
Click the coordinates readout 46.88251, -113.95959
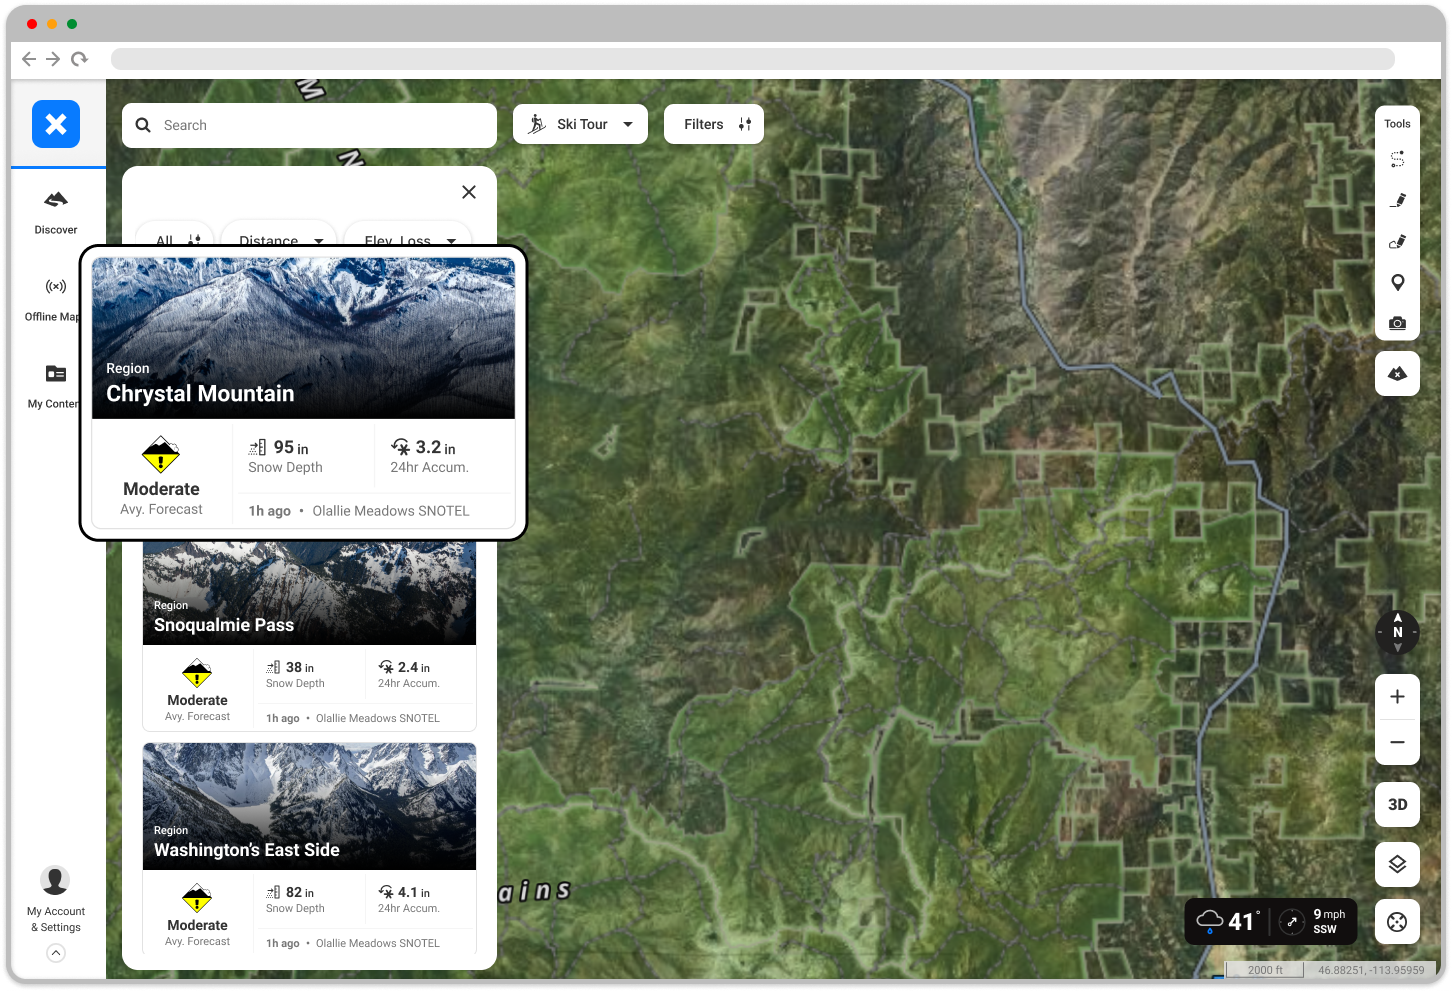[1371, 970]
